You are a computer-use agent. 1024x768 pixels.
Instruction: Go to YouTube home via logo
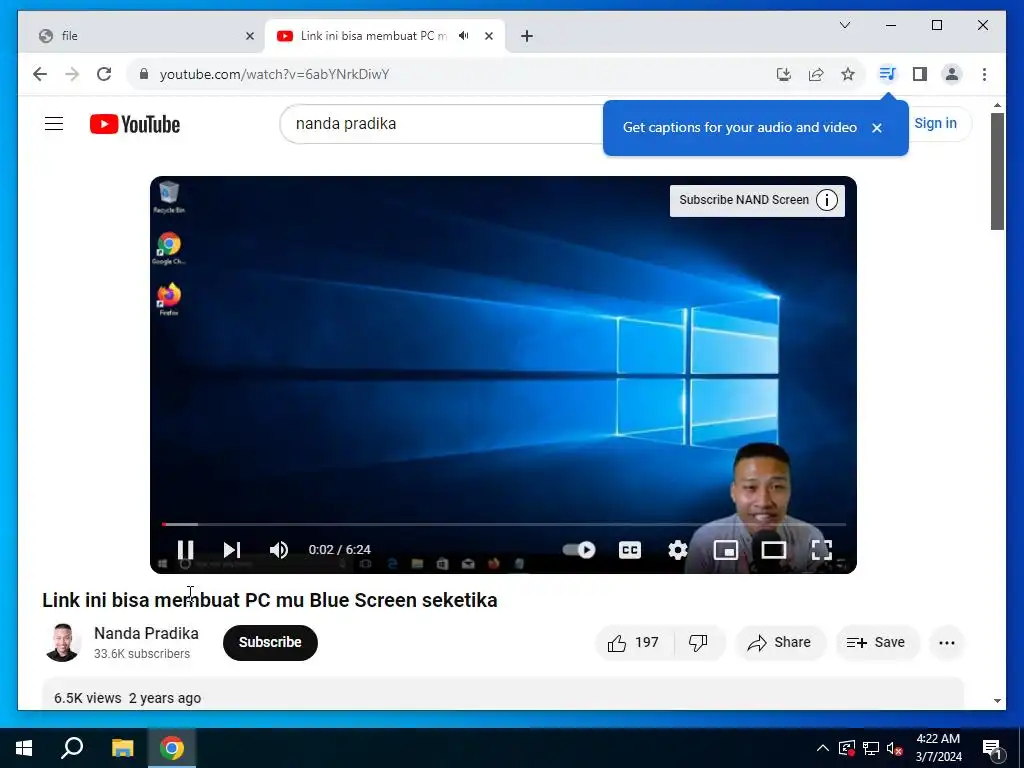135,124
